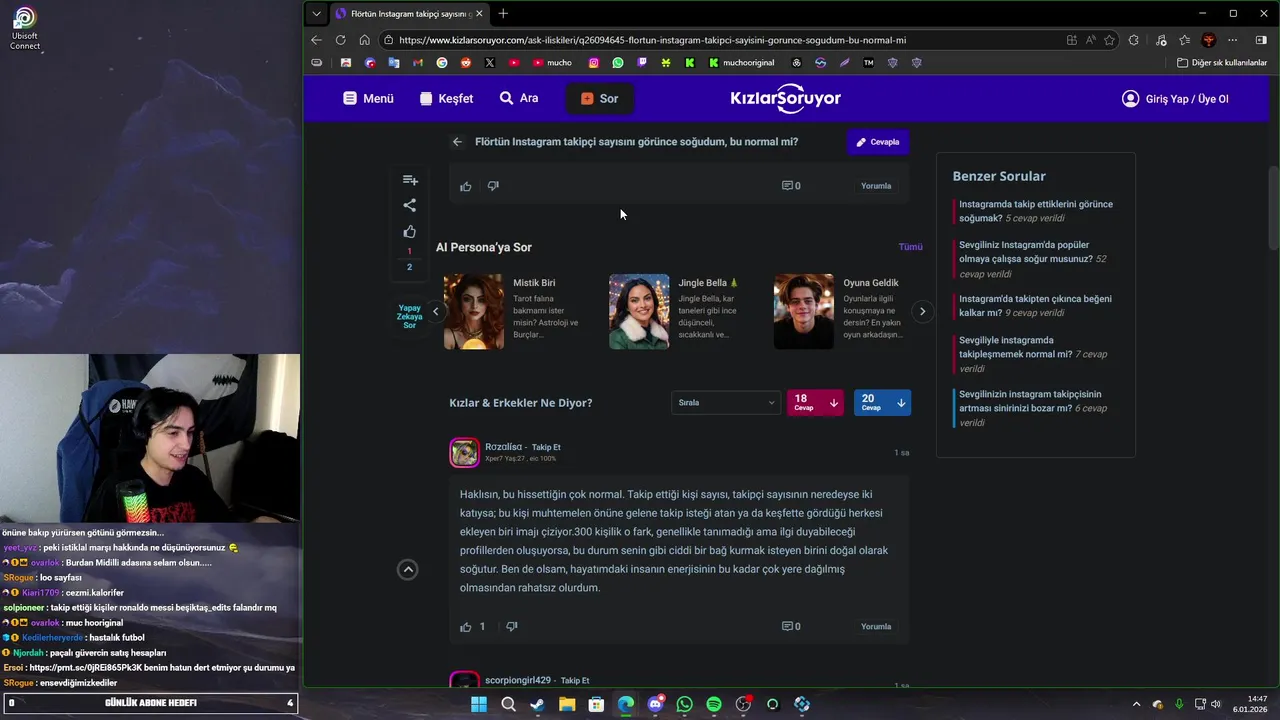The width and height of the screenshot is (1280, 720).
Task: Open the X bookmark icon
Action: point(490,62)
